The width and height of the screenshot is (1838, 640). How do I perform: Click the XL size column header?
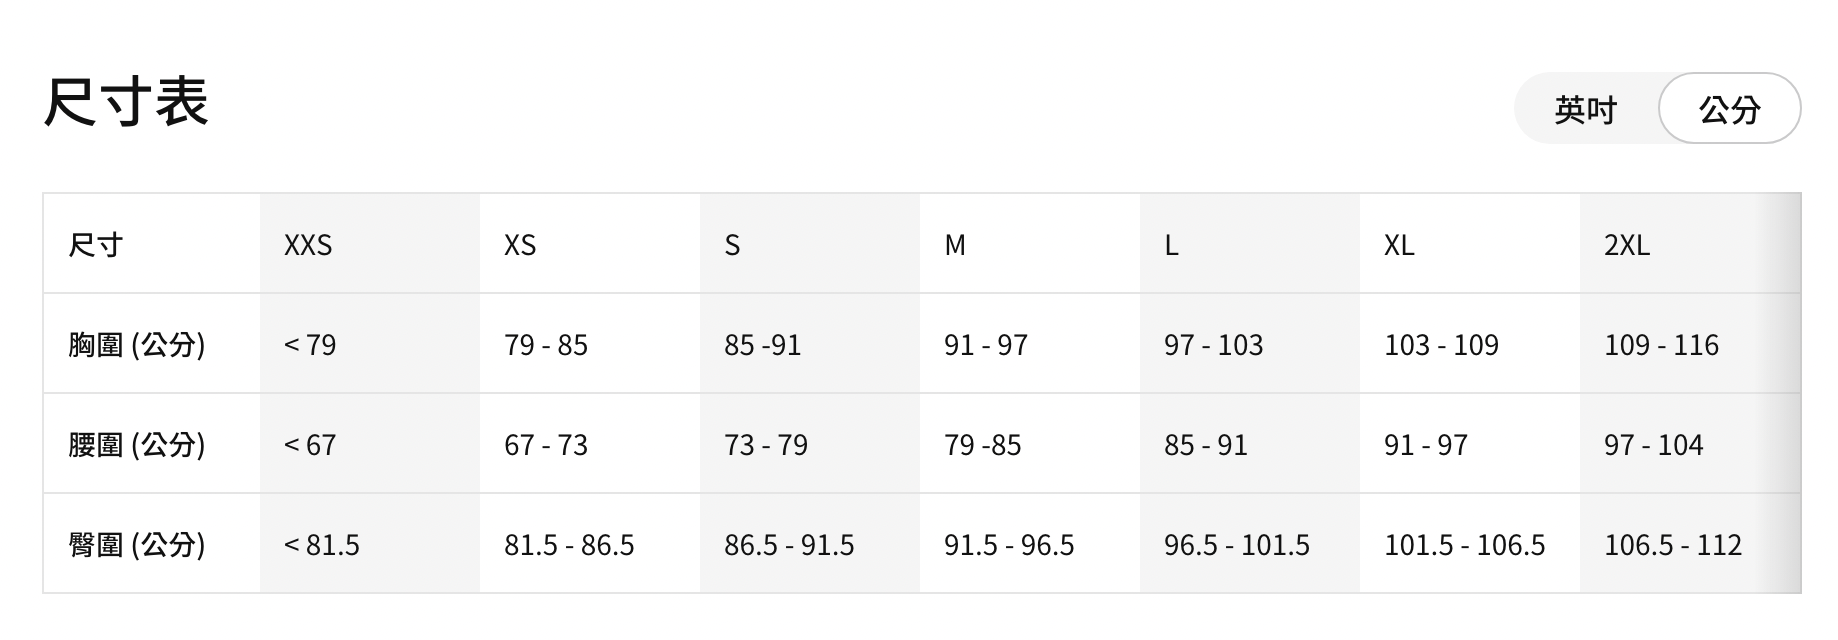tap(1399, 245)
